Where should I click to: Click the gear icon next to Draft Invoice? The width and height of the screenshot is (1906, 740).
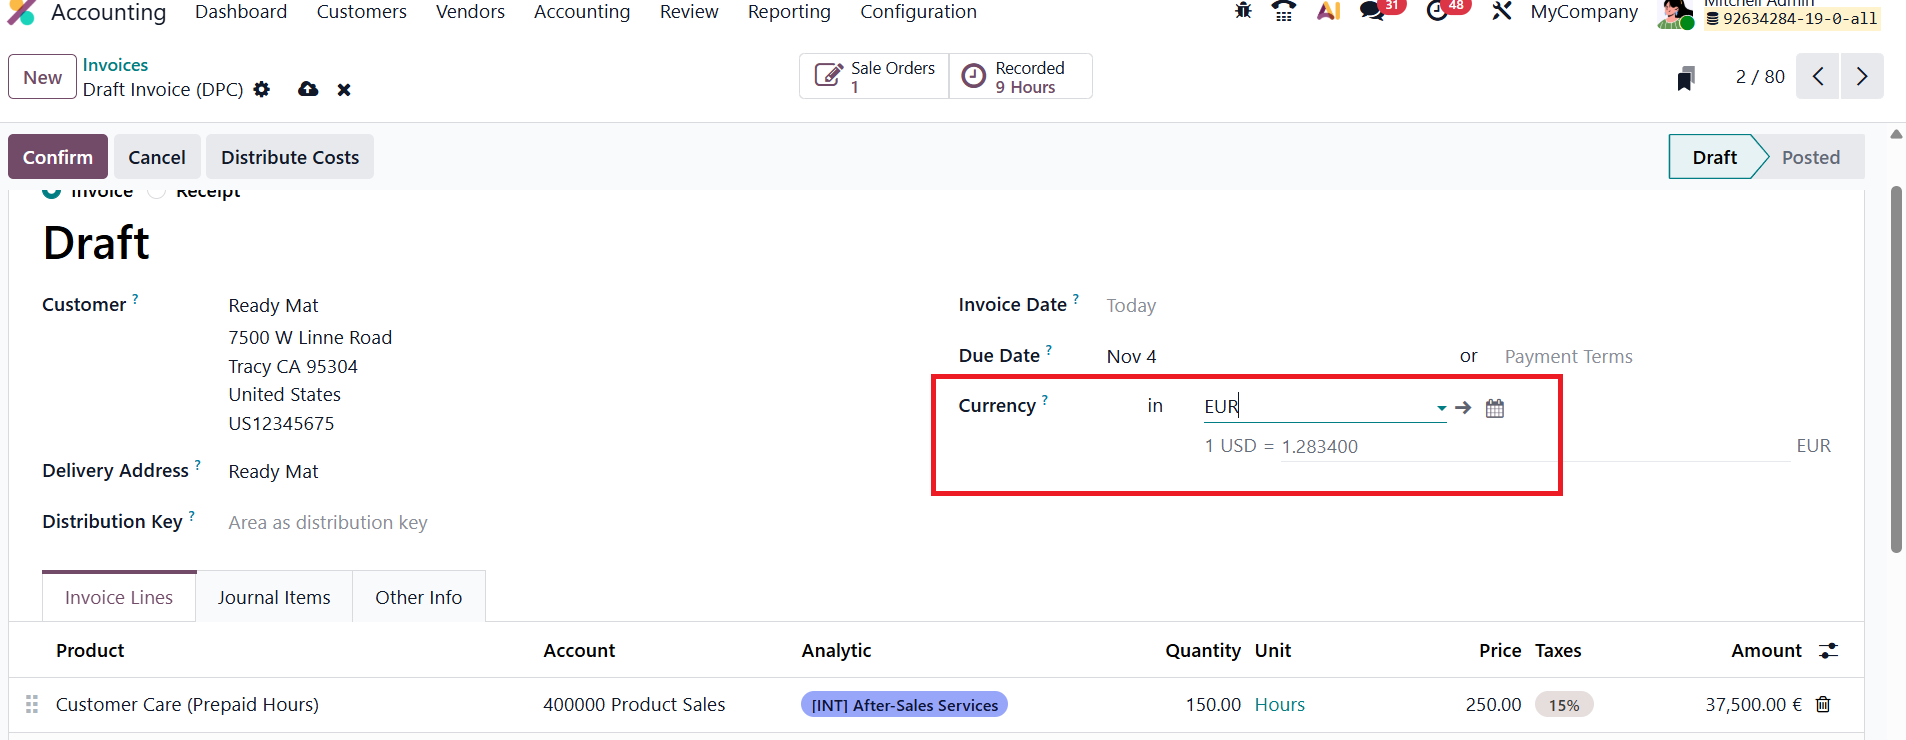[x=262, y=89]
